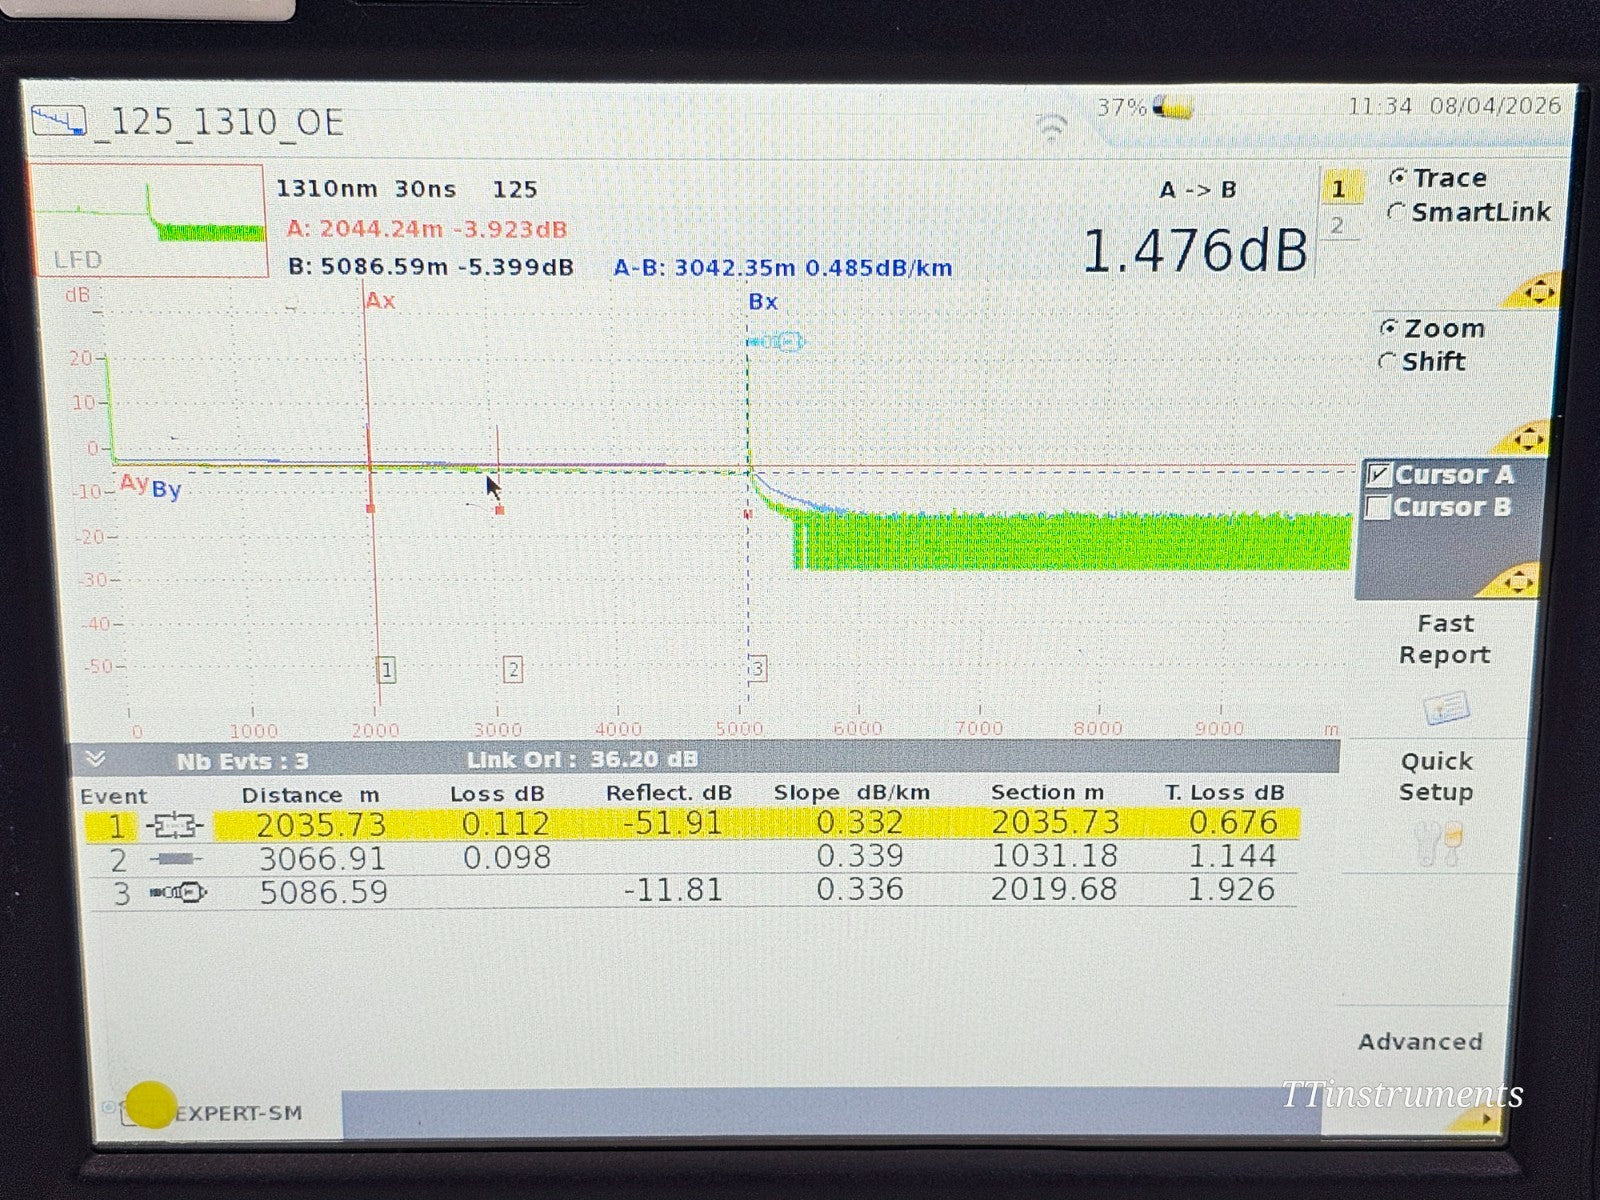Select event marker 2 on the trace
The height and width of the screenshot is (1200, 1600).
coord(512,669)
